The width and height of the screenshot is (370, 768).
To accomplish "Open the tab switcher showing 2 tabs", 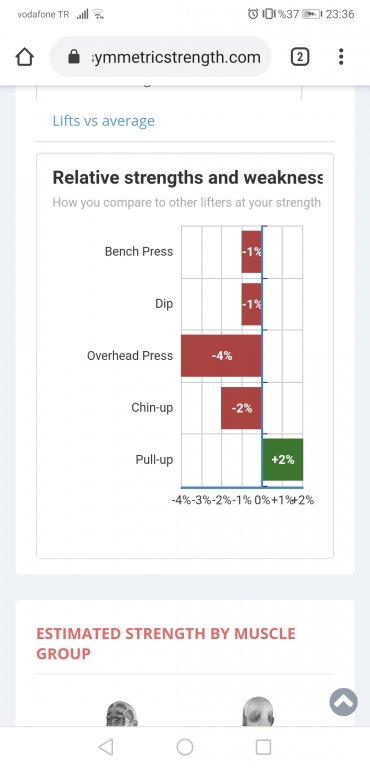I will click(x=300, y=57).
